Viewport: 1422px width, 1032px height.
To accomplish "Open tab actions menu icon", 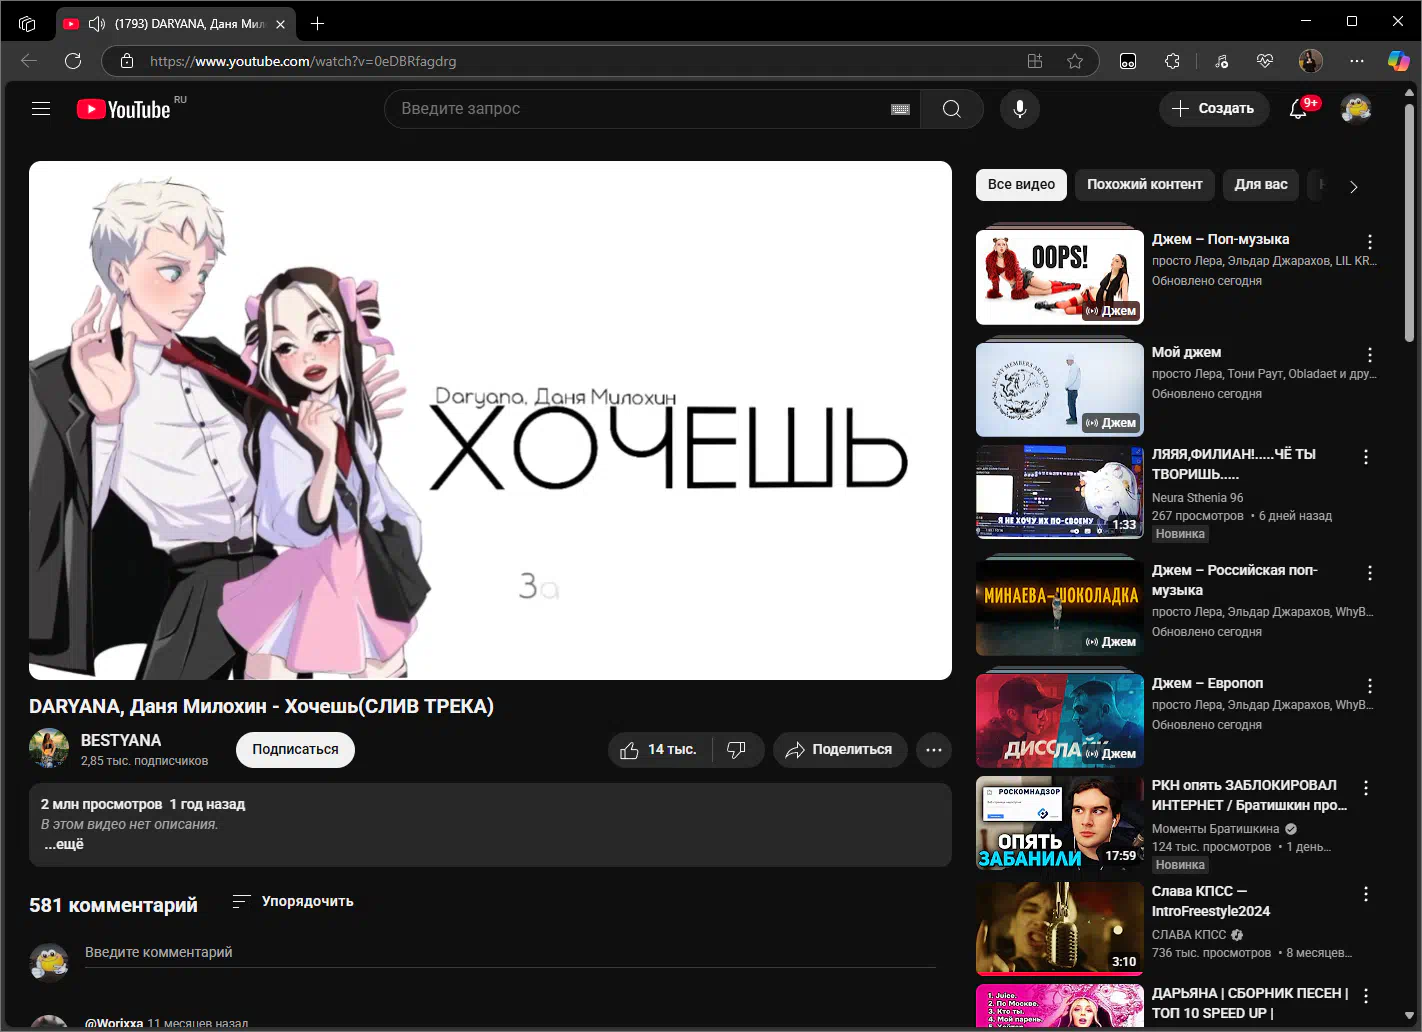I will pos(27,23).
